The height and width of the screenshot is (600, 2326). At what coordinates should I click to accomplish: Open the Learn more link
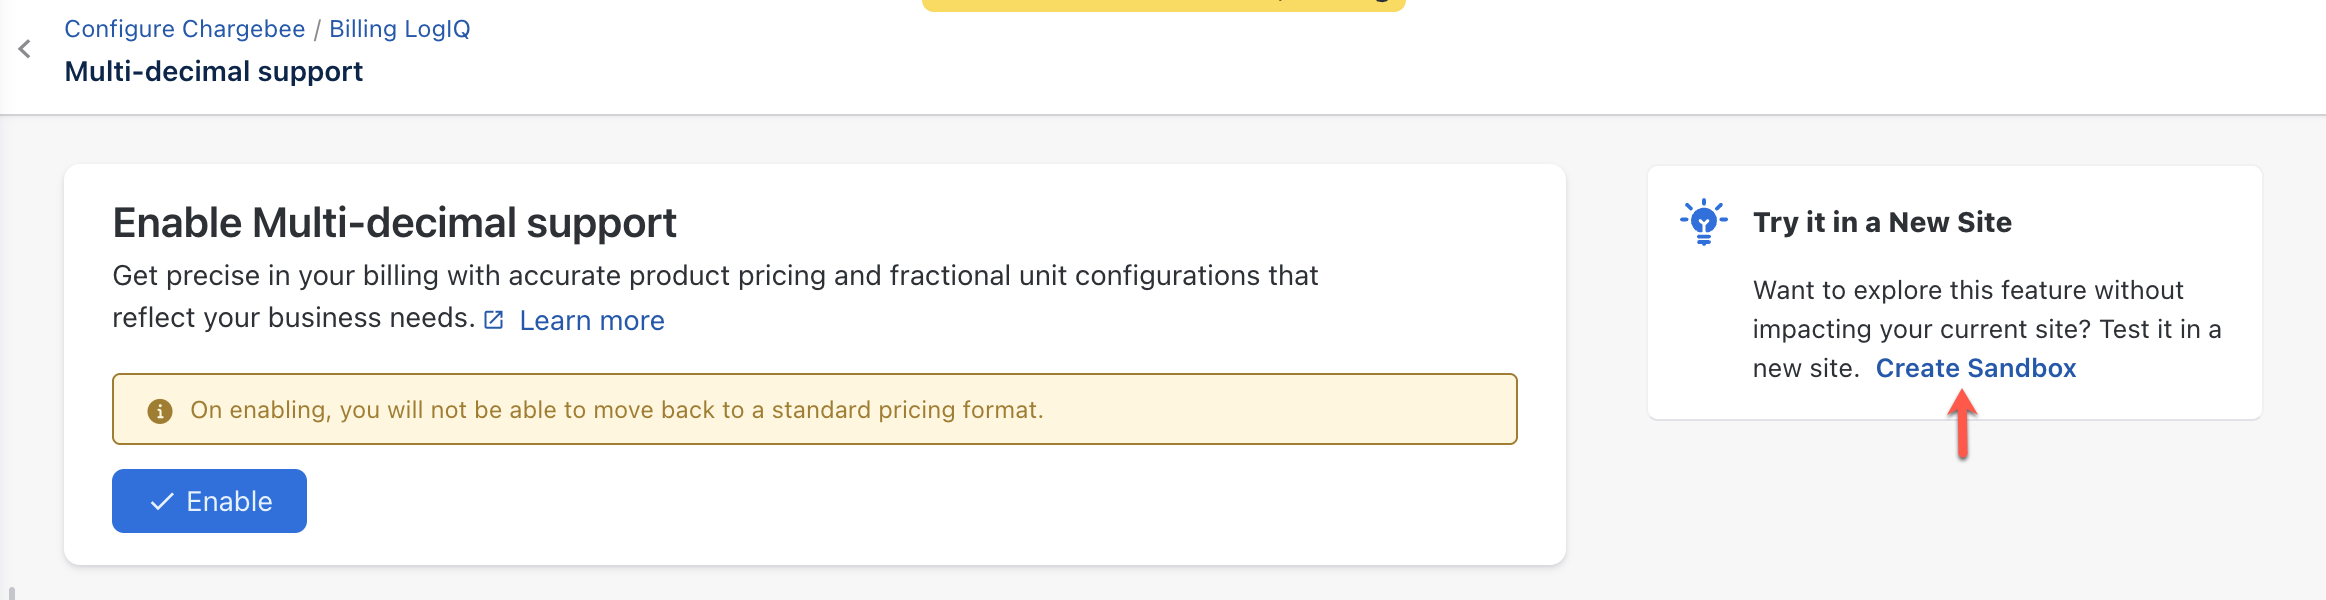click(591, 321)
